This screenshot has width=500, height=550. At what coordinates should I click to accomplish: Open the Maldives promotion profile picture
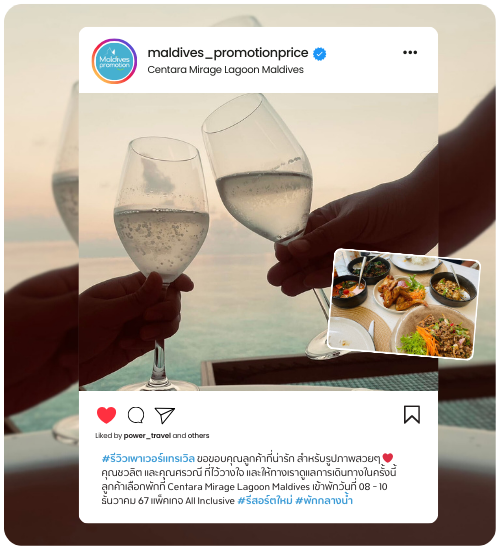pyautogui.click(x=114, y=61)
